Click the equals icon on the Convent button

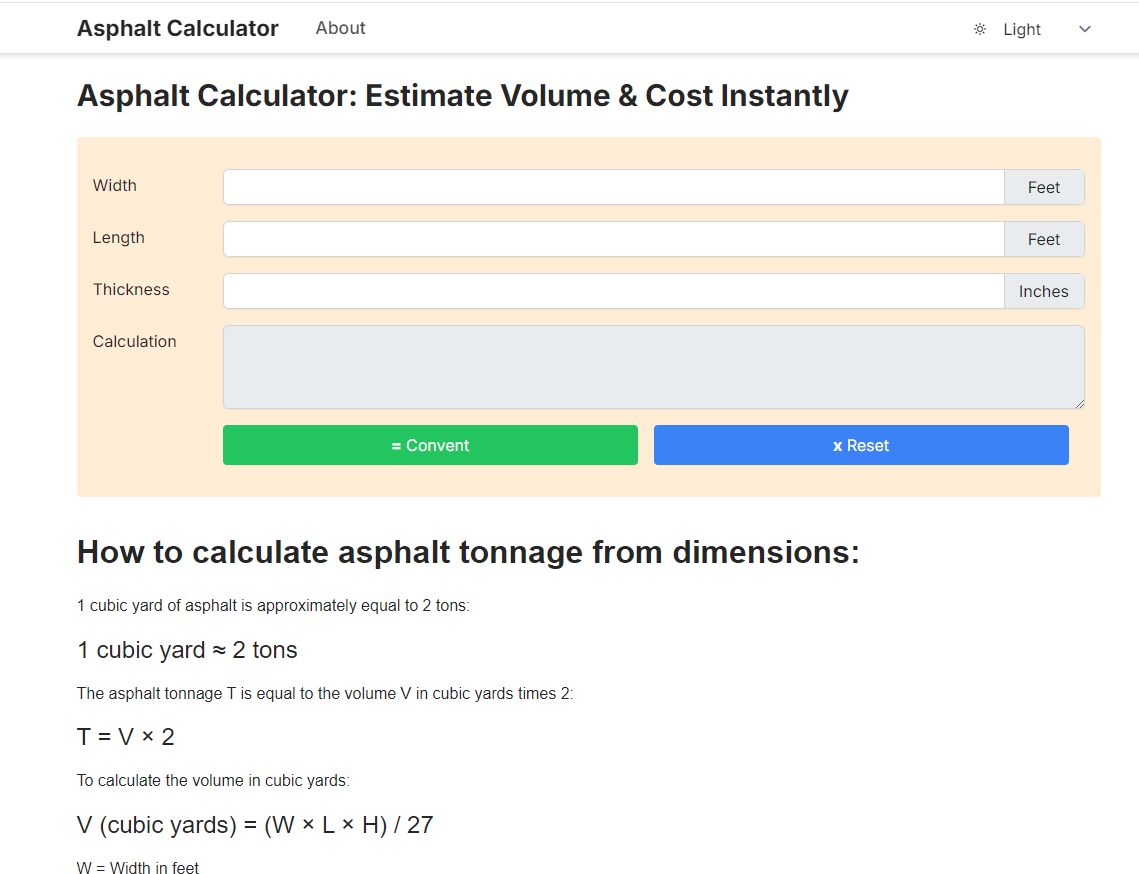click(394, 444)
